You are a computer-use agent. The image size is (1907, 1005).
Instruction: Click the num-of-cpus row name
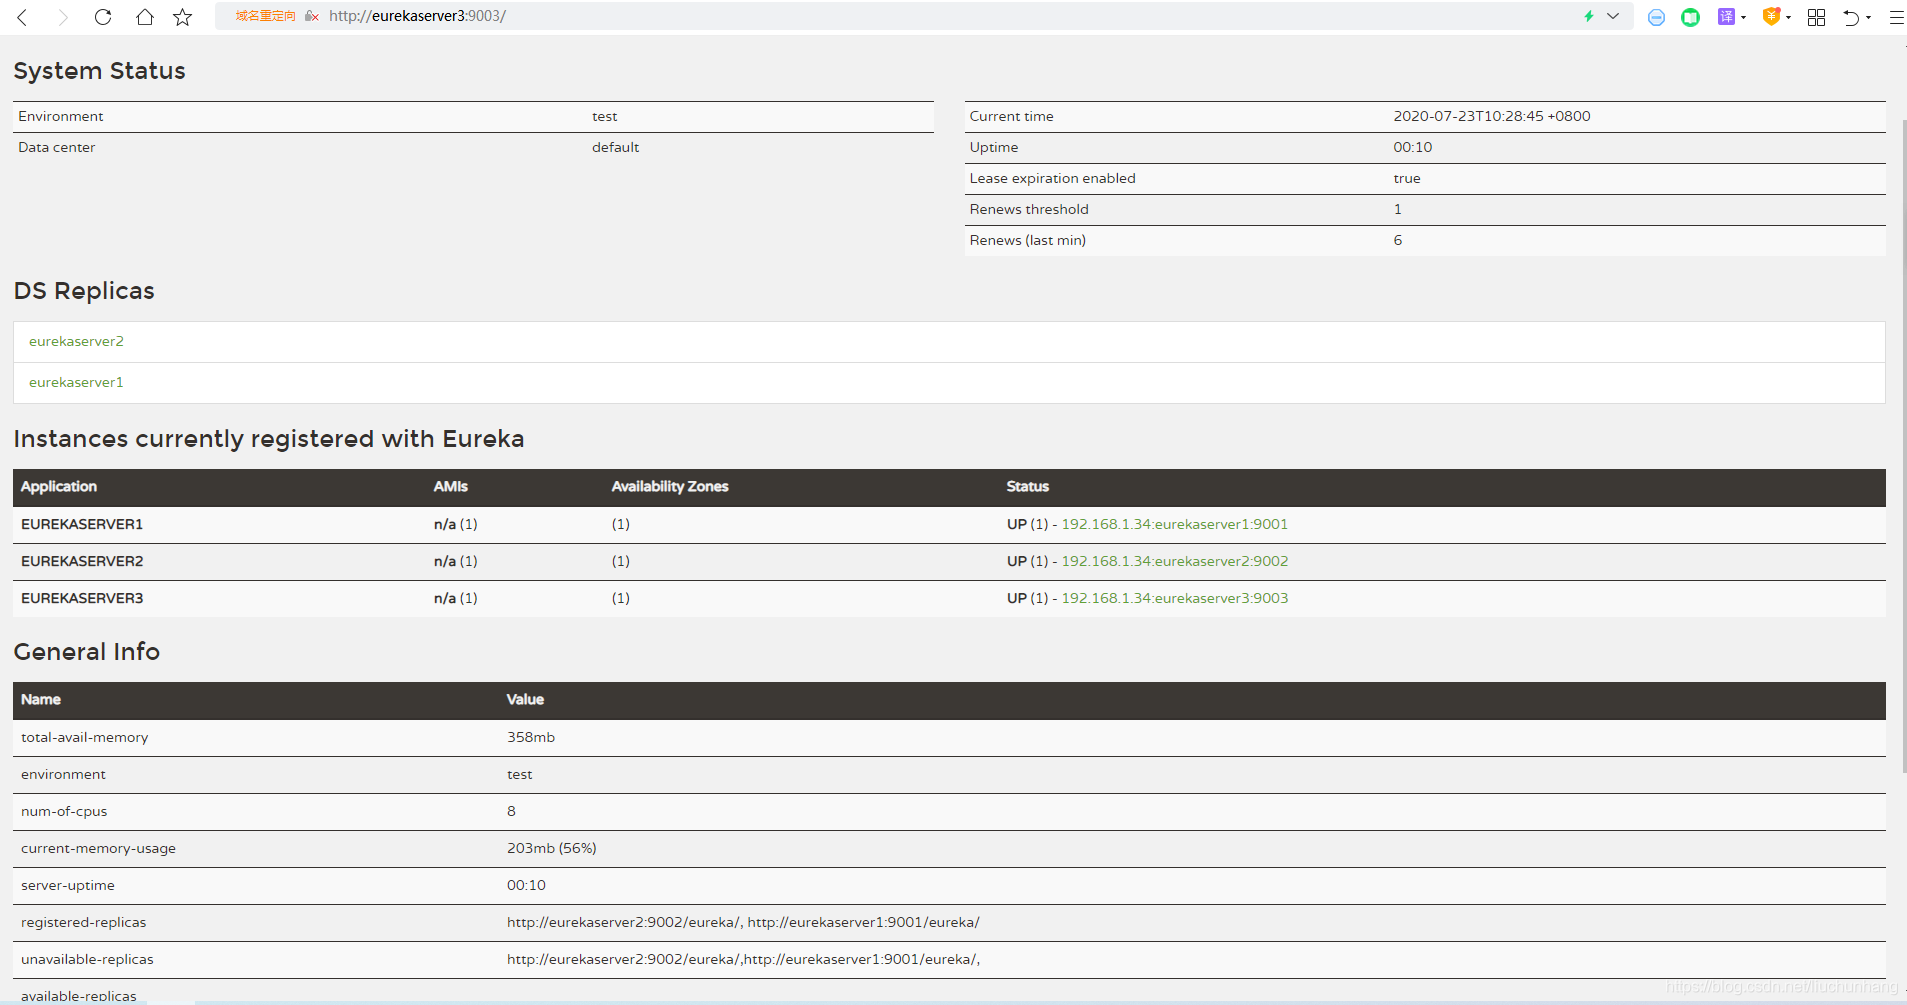point(64,811)
